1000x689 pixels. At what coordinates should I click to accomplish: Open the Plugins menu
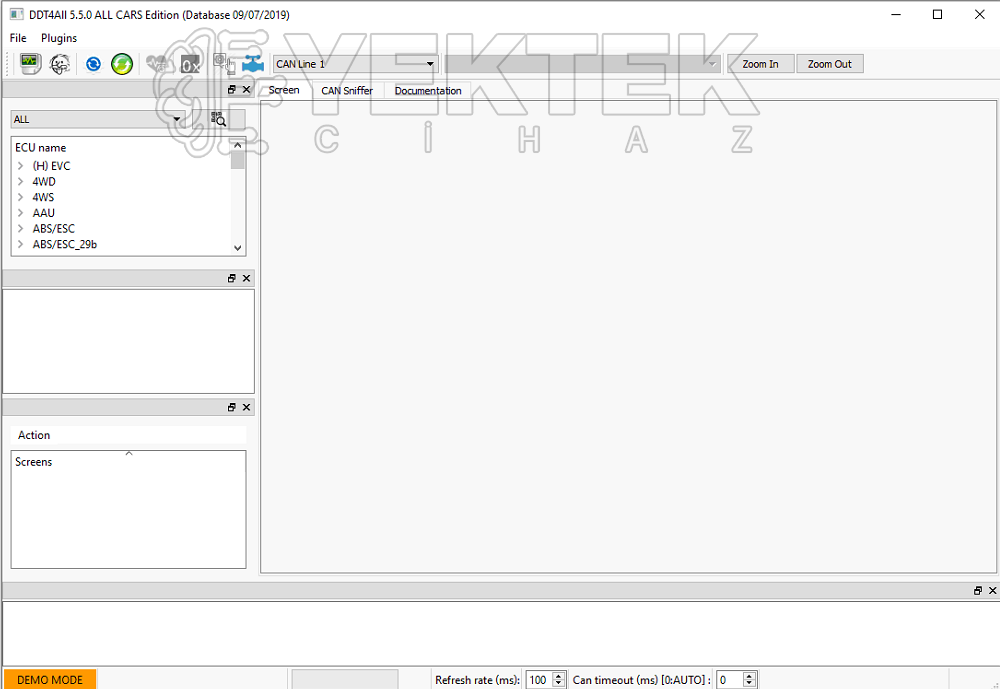tap(59, 38)
